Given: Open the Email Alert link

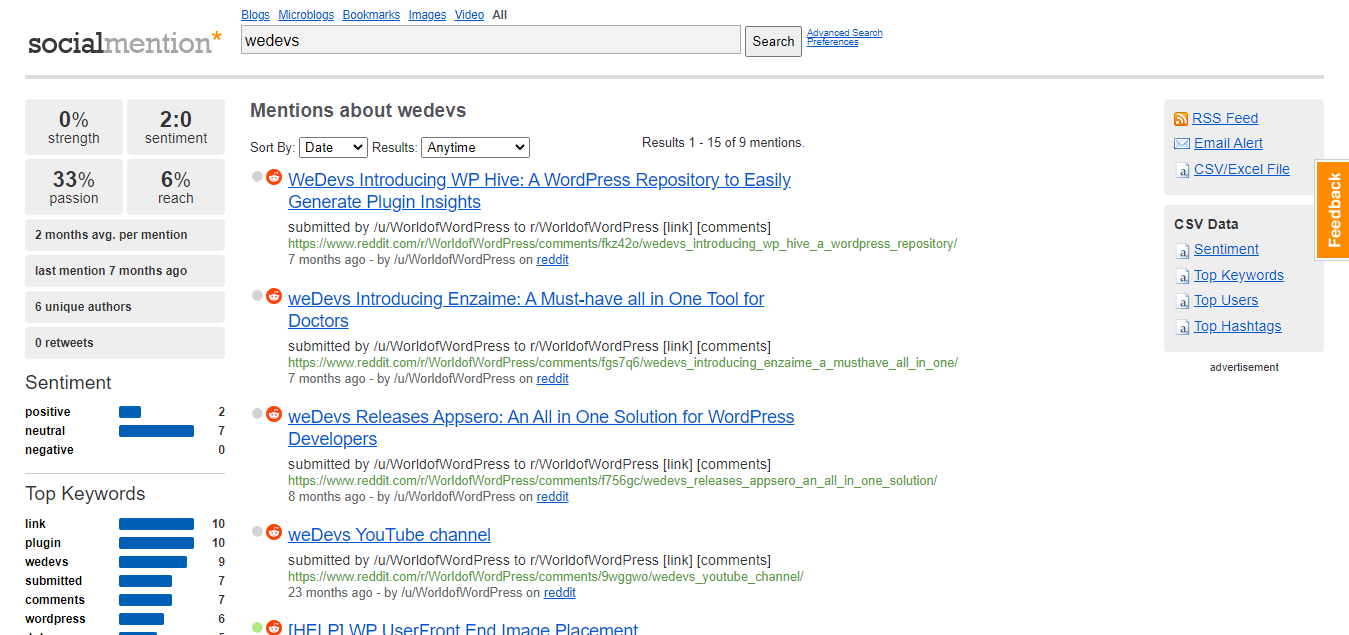Looking at the screenshot, I should pos(1228,144).
